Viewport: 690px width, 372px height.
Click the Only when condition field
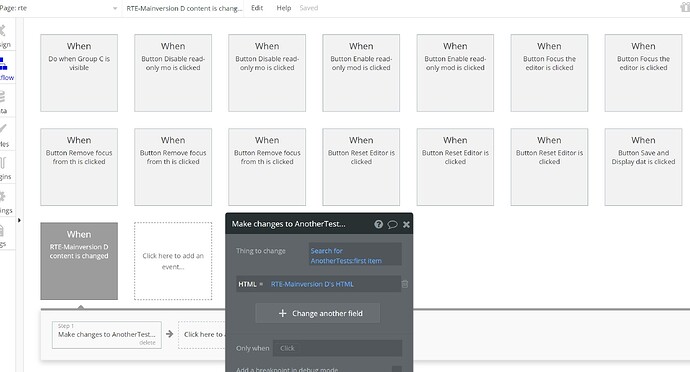coord(338,348)
